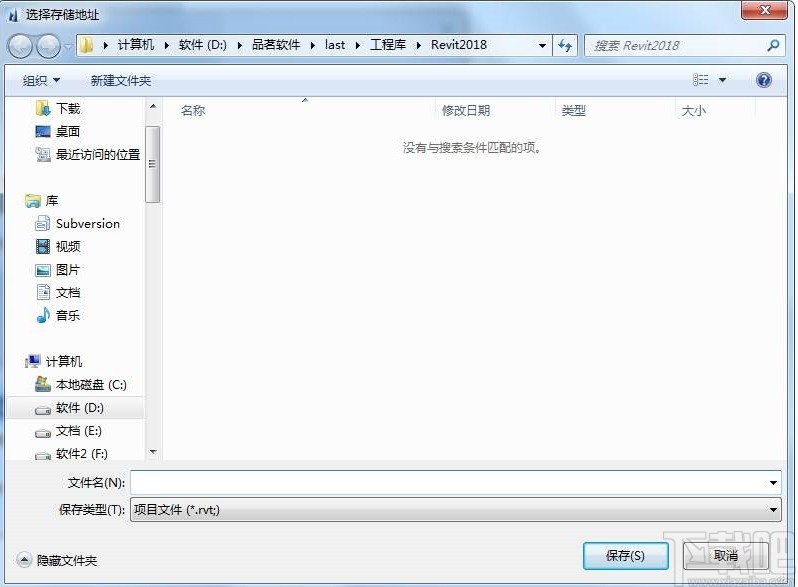This screenshot has height=587, width=798.
Task: Expand the arrow after 计算机 breadcrumb
Action: [166, 45]
